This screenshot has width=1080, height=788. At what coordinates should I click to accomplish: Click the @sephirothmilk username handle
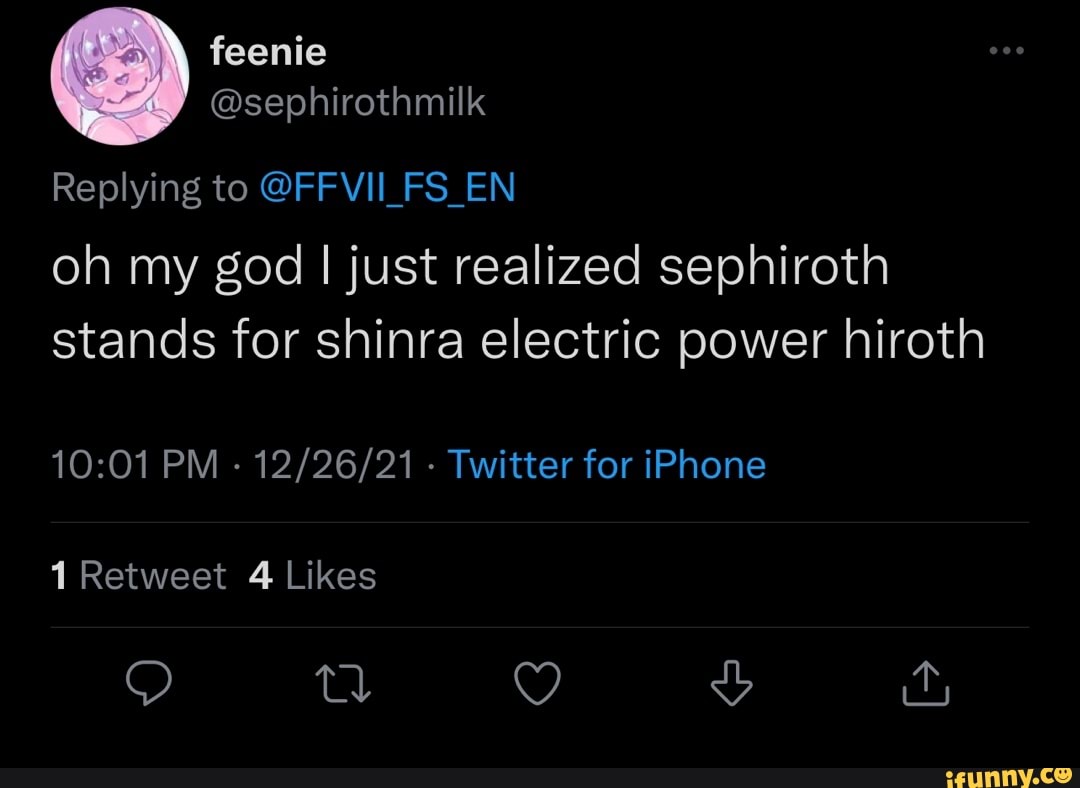coord(348,100)
